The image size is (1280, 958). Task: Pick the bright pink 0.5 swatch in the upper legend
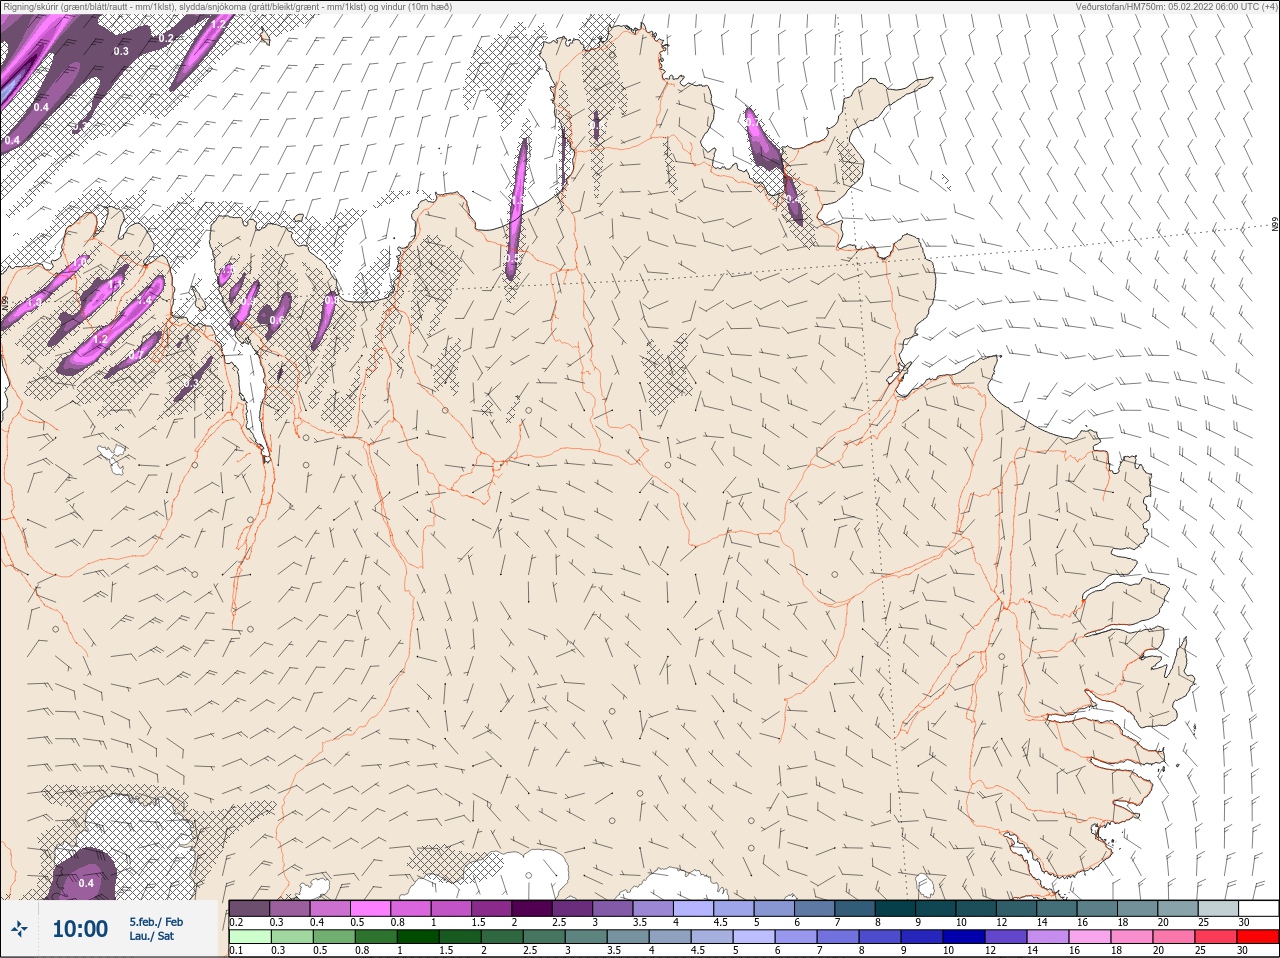370,908
